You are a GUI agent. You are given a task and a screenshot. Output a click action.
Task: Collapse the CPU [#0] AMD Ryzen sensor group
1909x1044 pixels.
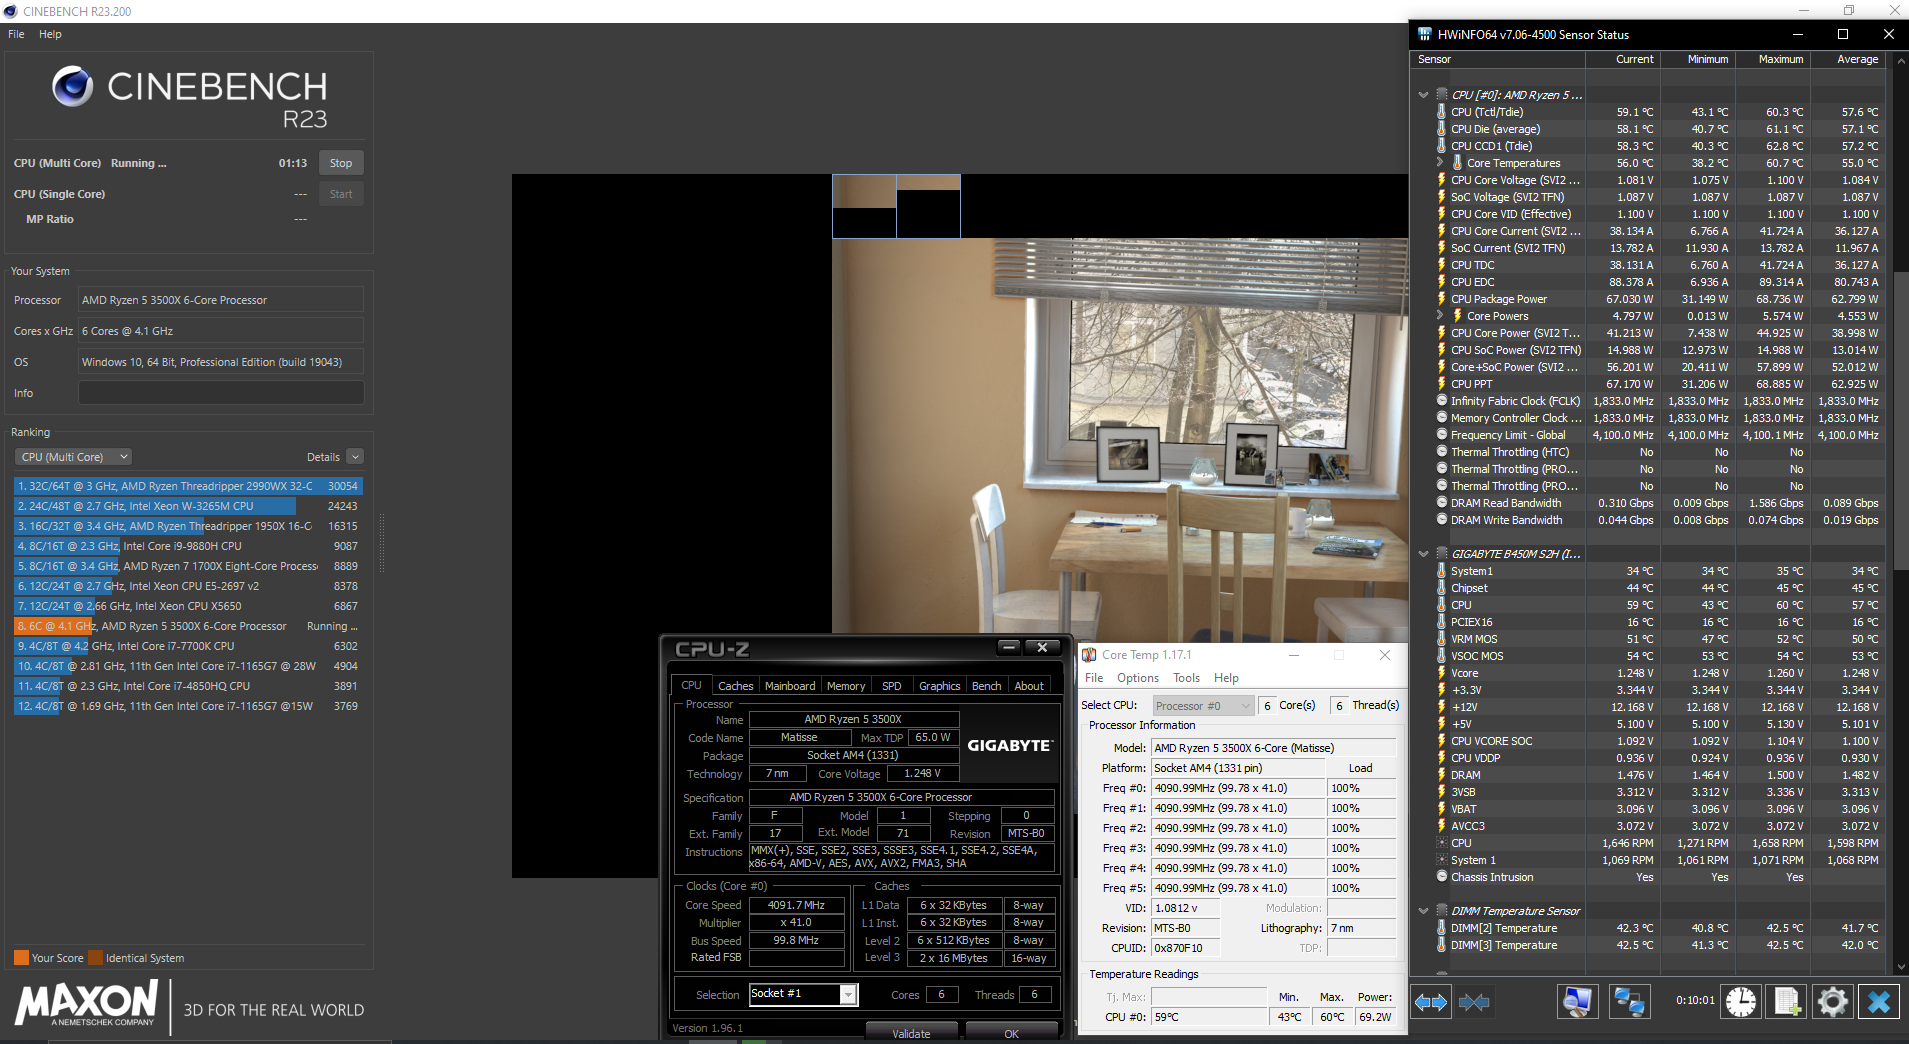pos(1423,95)
